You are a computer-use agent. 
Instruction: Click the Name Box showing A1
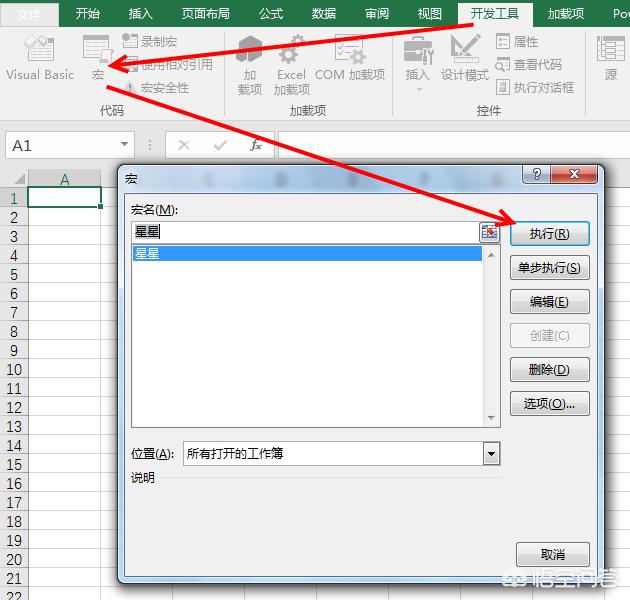point(62,145)
